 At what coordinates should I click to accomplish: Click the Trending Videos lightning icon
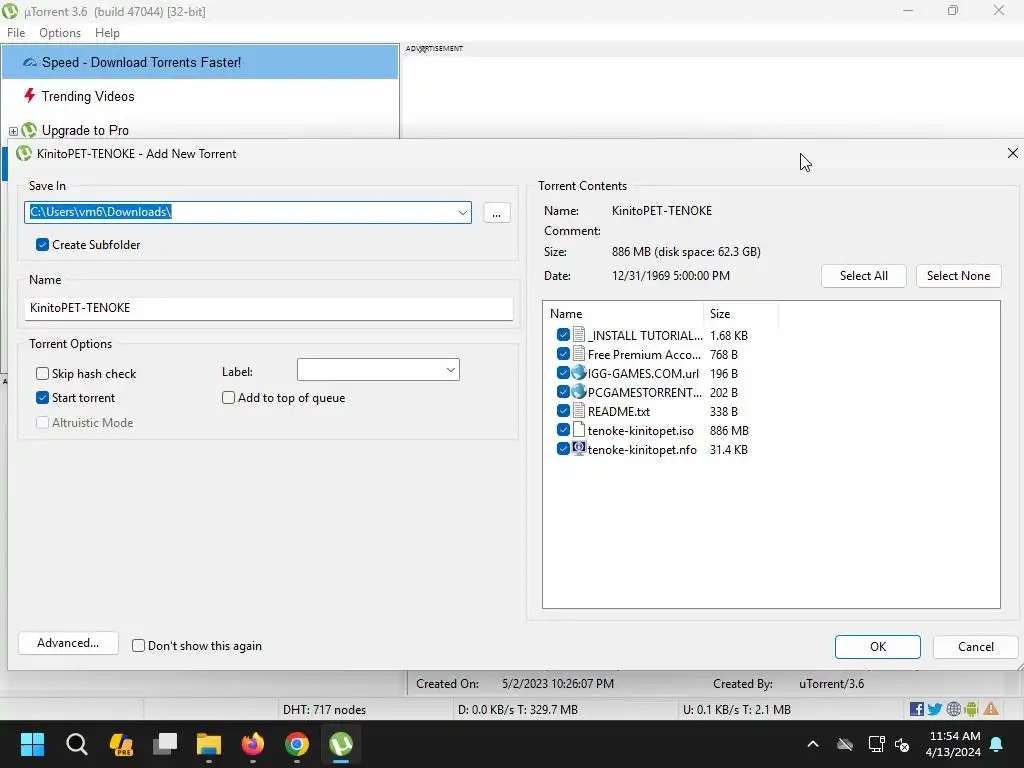(29, 96)
